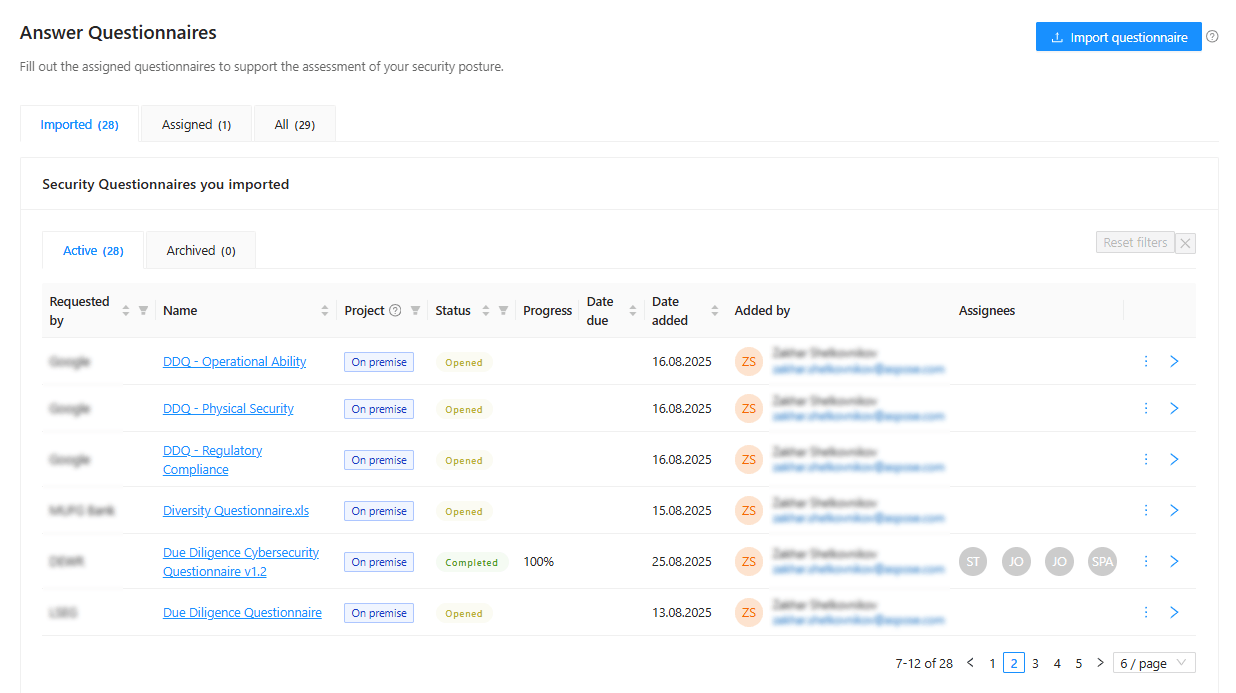Click the Project column help icon
1236x693 pixels.
tap(395, 311)
